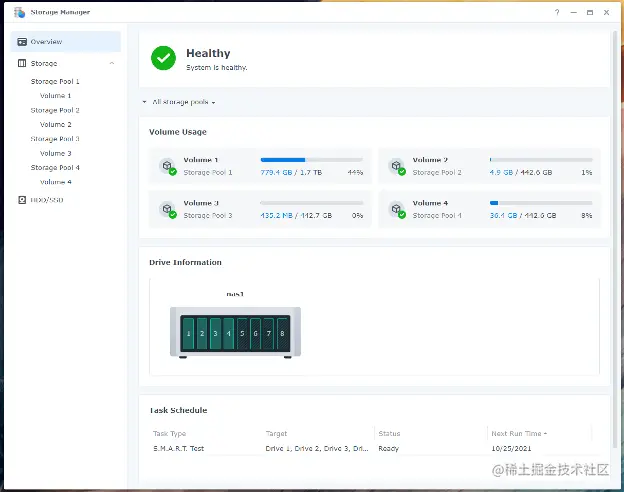The image size is (624, 492).
Task: Click the HDD/SSD drive icon
Action: coord(22,200)
